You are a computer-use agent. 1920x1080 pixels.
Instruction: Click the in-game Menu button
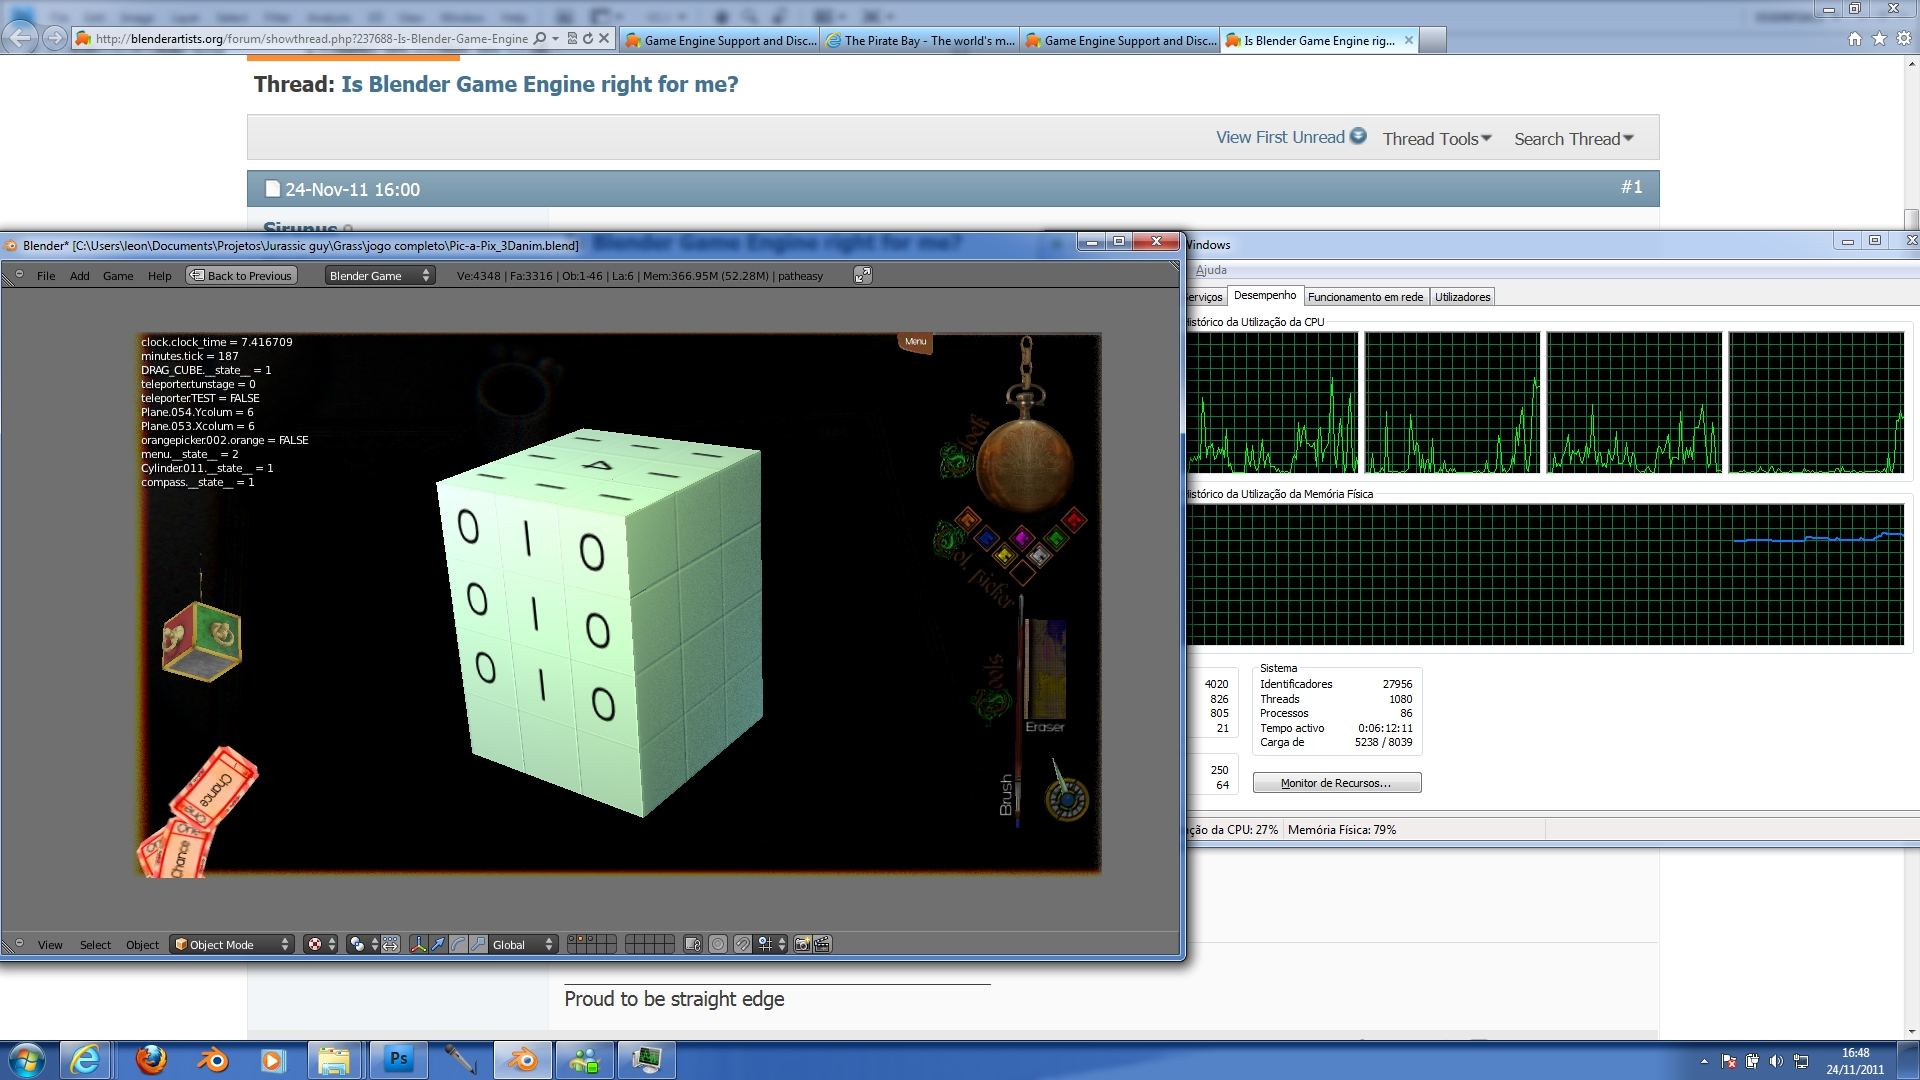coord(915,342)
